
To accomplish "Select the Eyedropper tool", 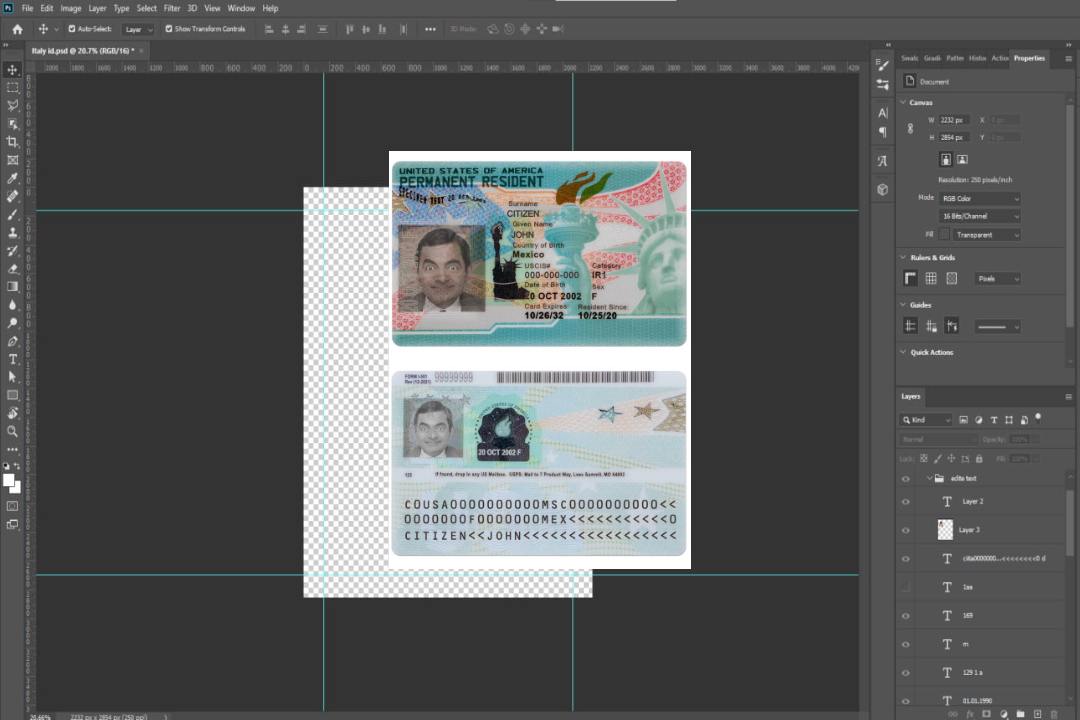I will 12,178.
